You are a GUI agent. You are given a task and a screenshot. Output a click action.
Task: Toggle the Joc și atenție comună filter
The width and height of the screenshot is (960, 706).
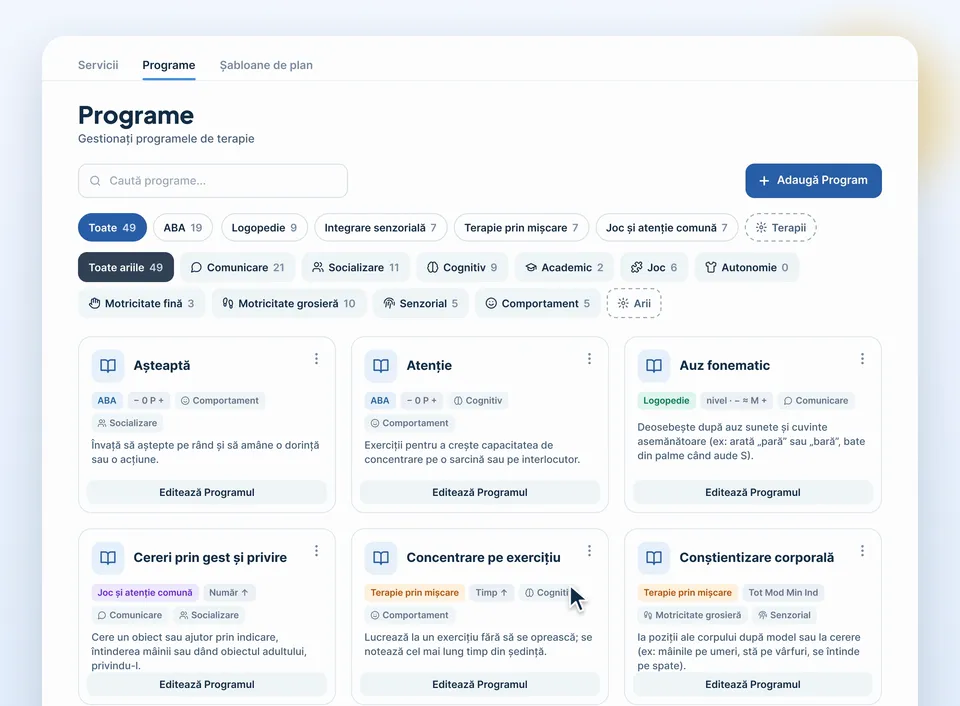pyautogui.click(x=667, y=228)
